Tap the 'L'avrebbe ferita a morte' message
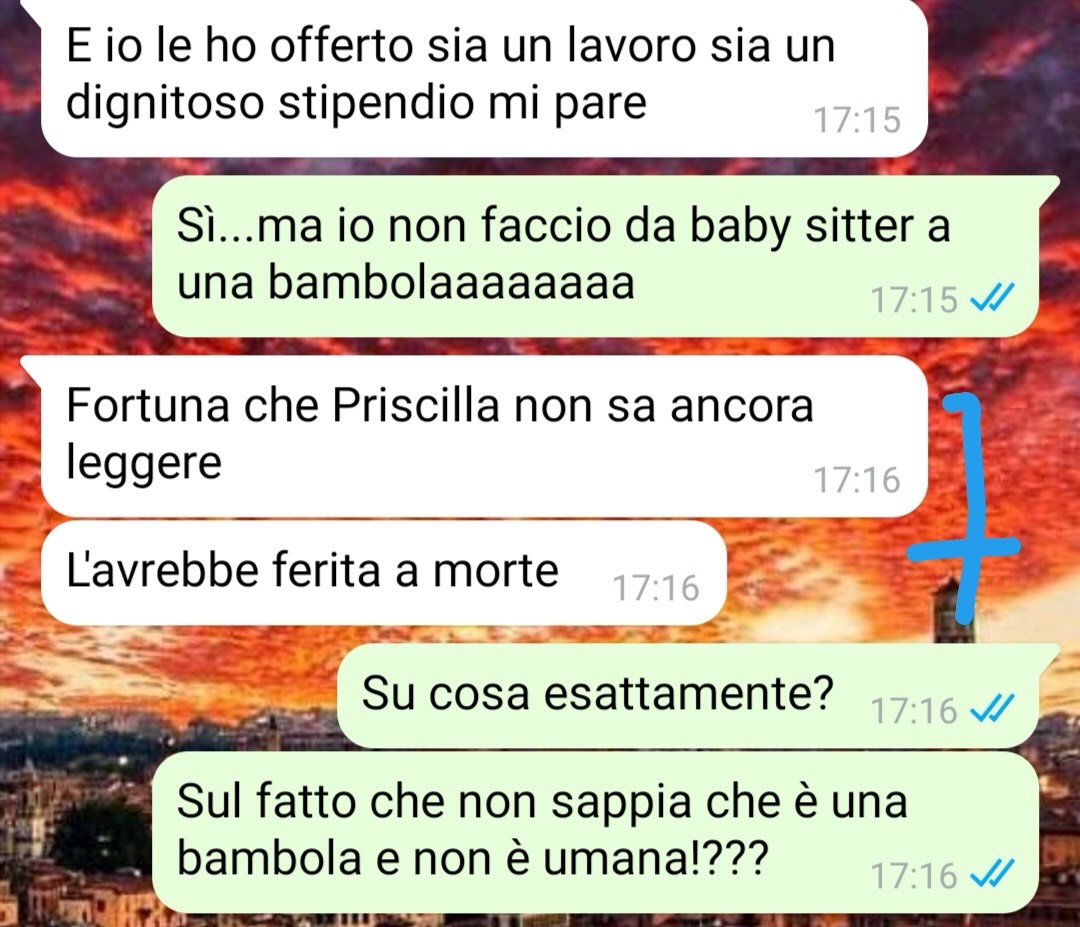The height and width of the screenshot is (927, 1080). [x=384, y=573]
